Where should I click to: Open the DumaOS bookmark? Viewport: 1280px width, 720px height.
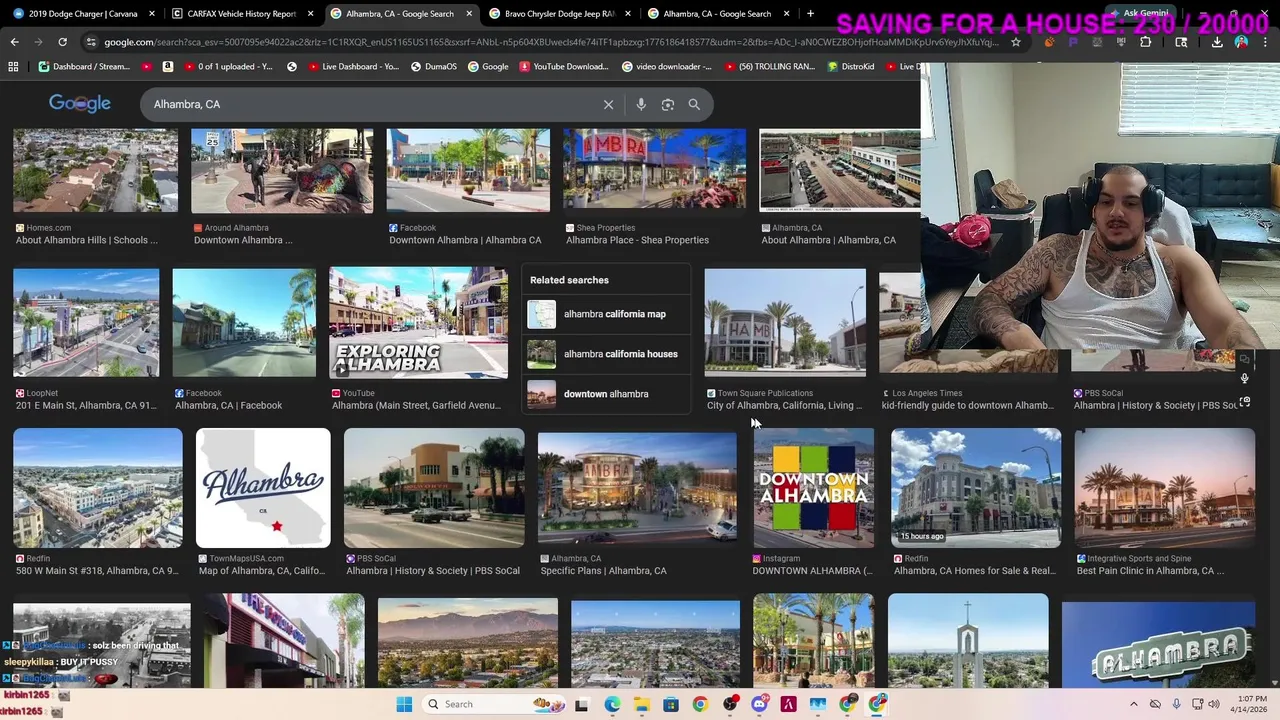pos(433,66)
